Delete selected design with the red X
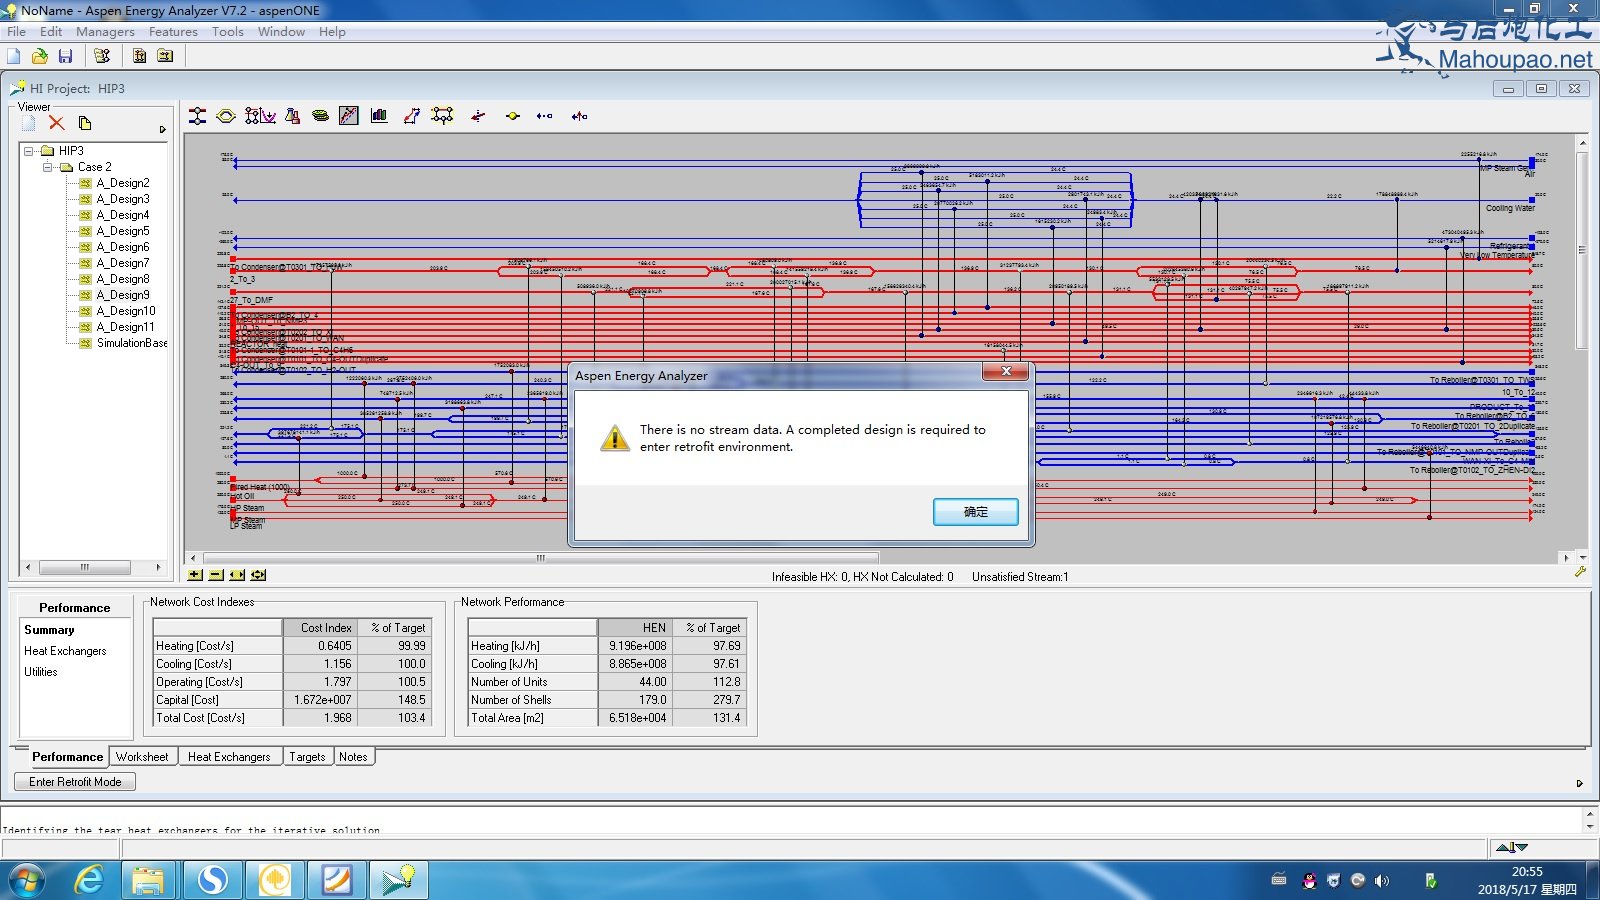1600x900 pixels. coord(57,123)
